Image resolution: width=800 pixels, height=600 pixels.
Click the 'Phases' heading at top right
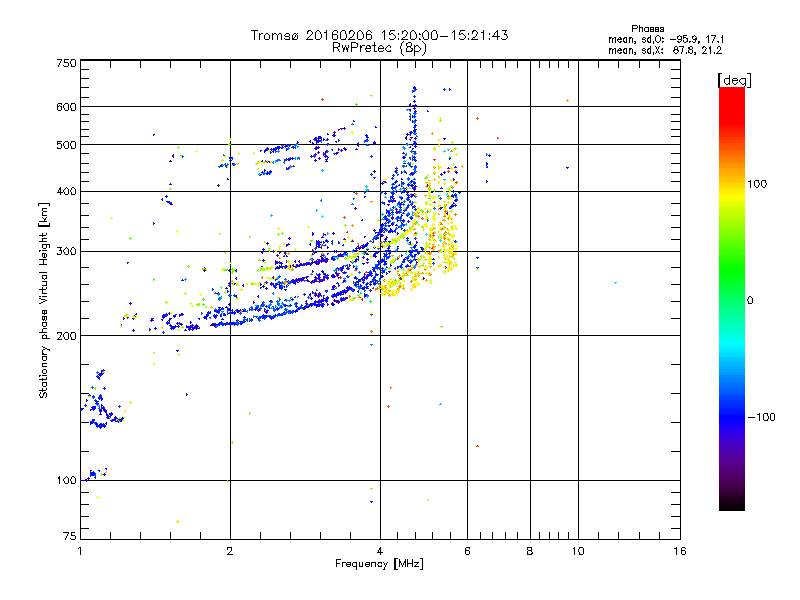pyautogui.click(x=647, y=29)
